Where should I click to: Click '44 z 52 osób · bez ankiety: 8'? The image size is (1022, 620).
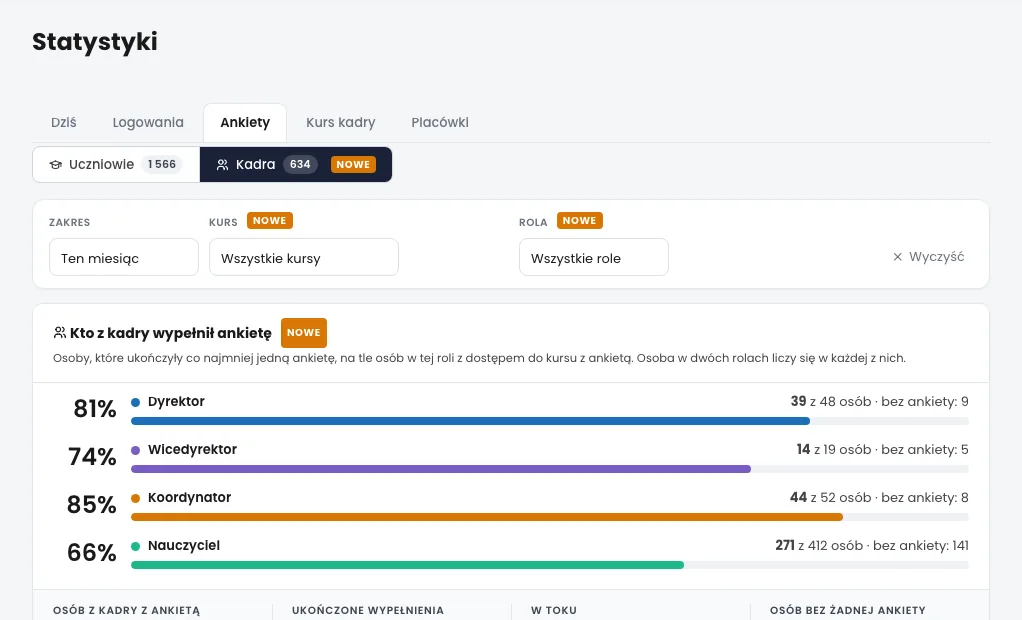879,498
